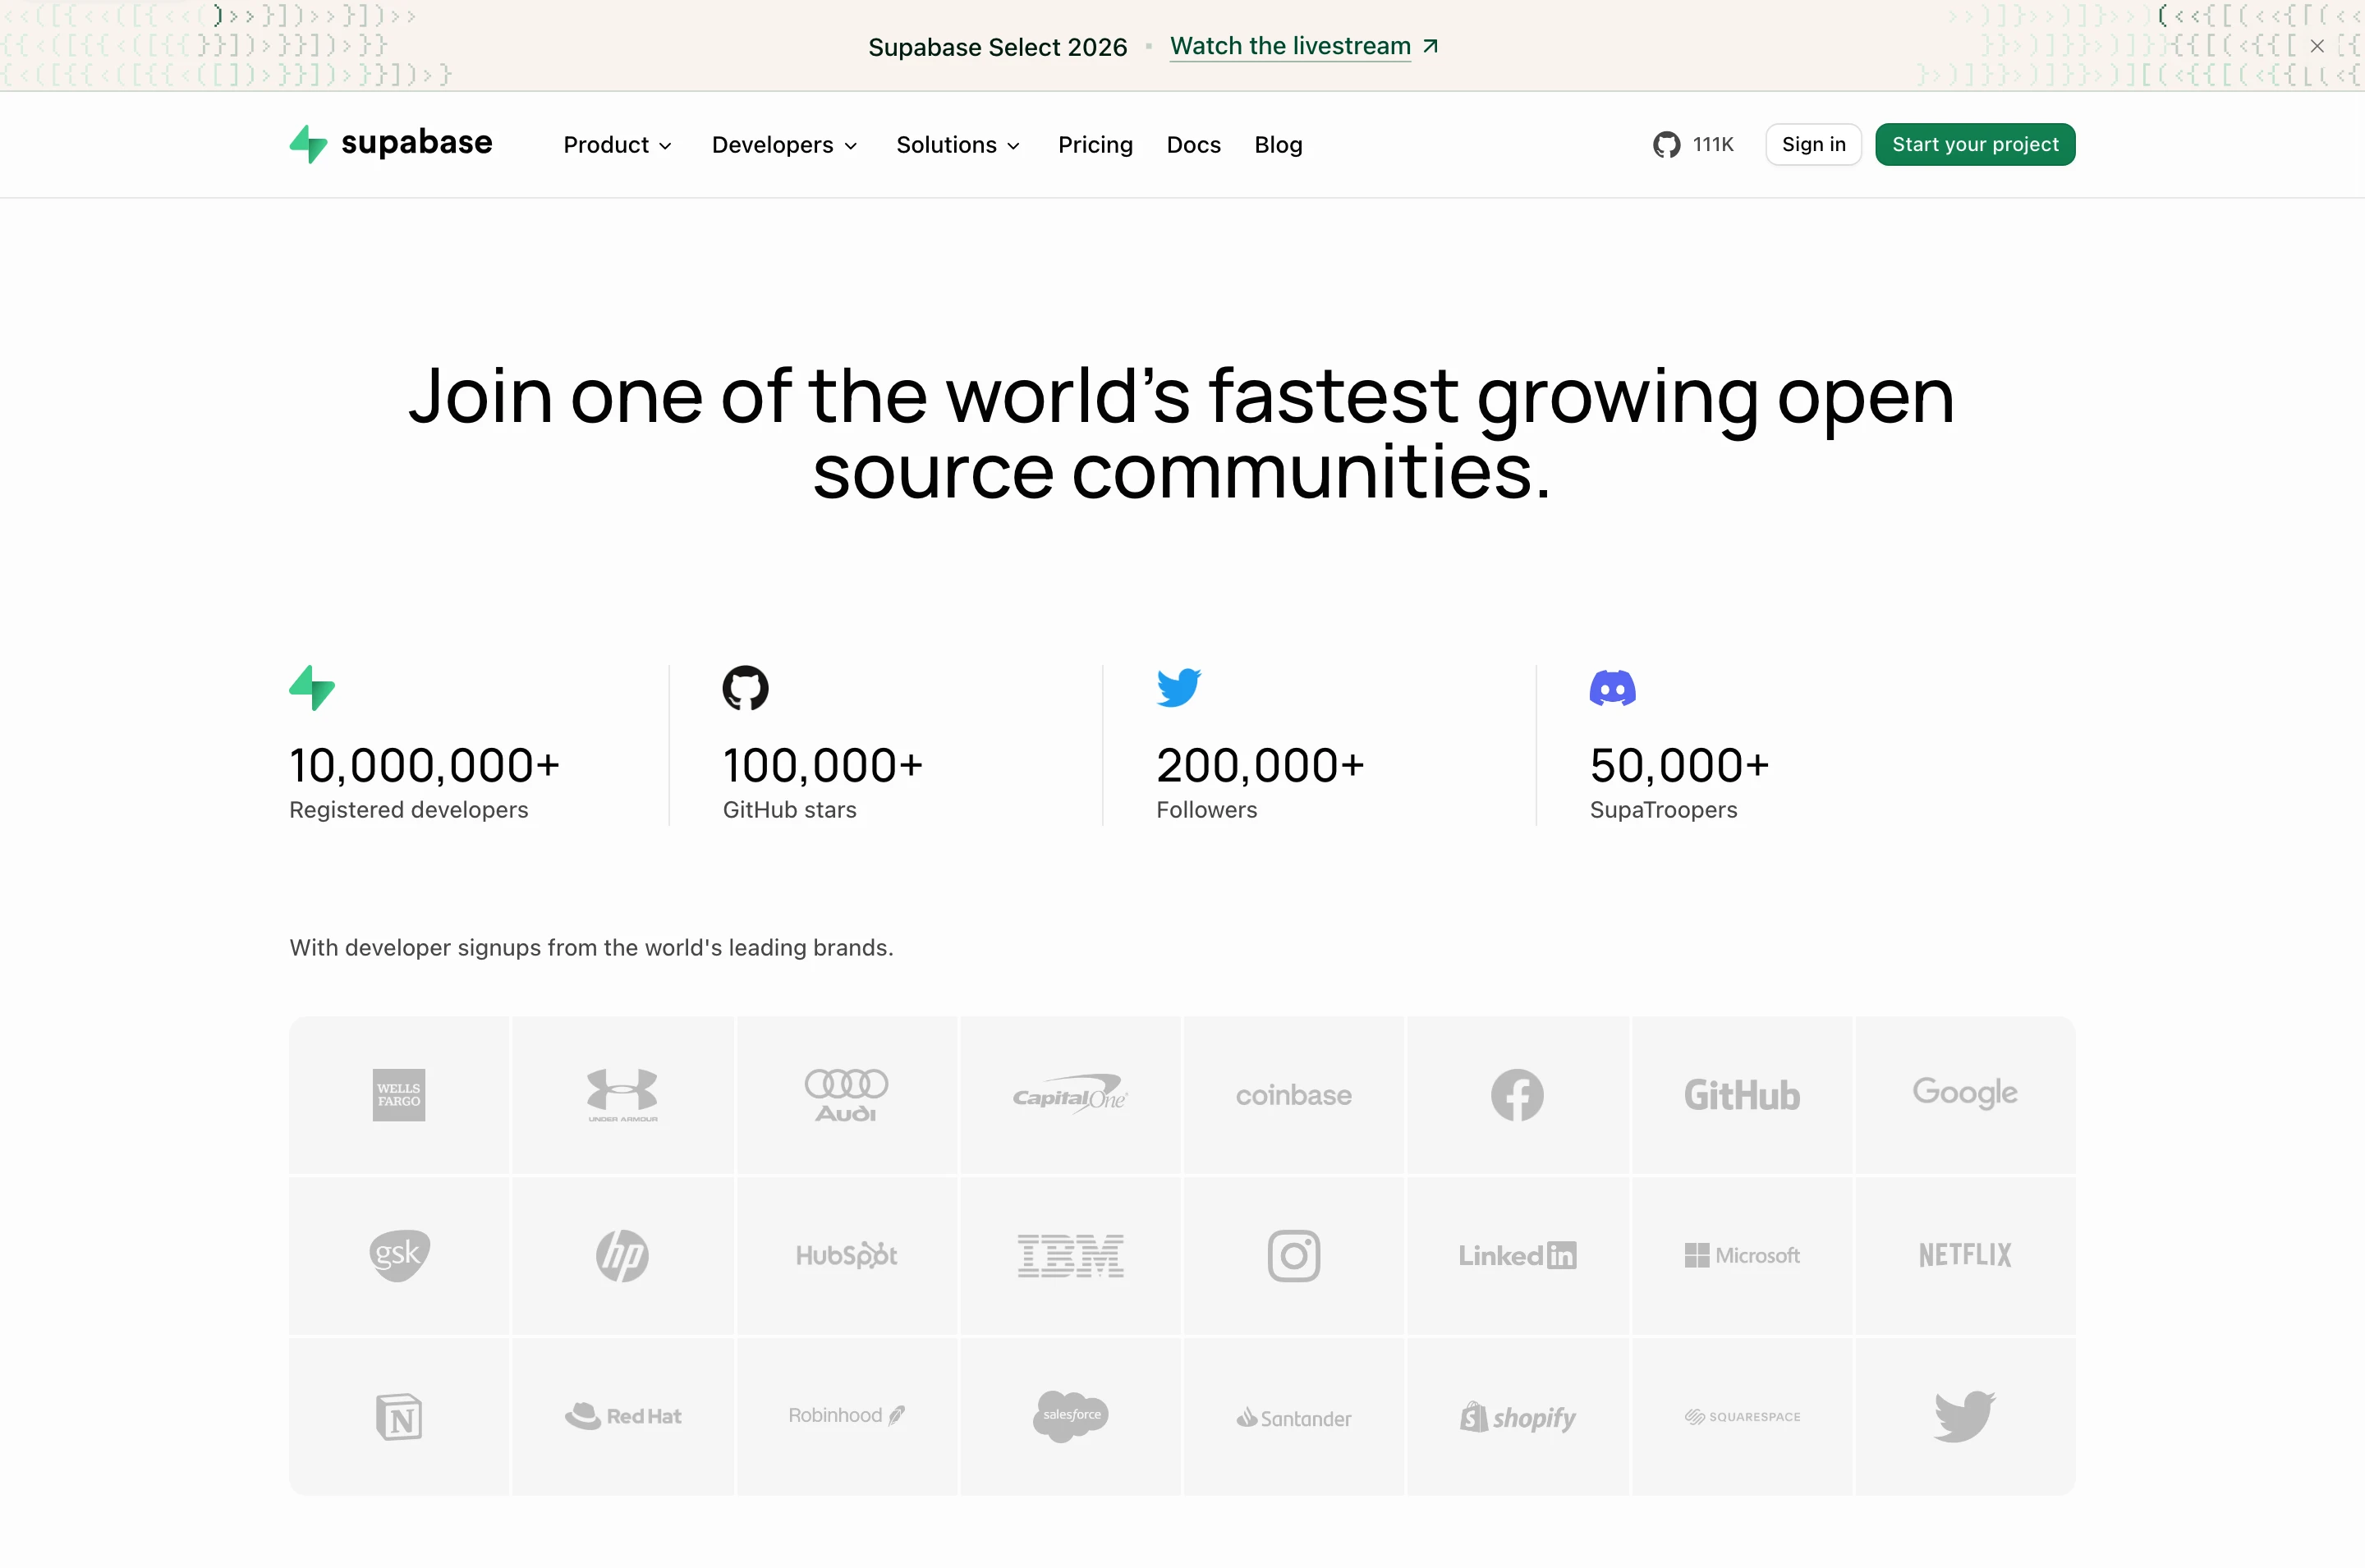The height and width of the screenshot is (1568, 2365).
Task: Select the IBM logo tile
Action: [1070, 1255]
